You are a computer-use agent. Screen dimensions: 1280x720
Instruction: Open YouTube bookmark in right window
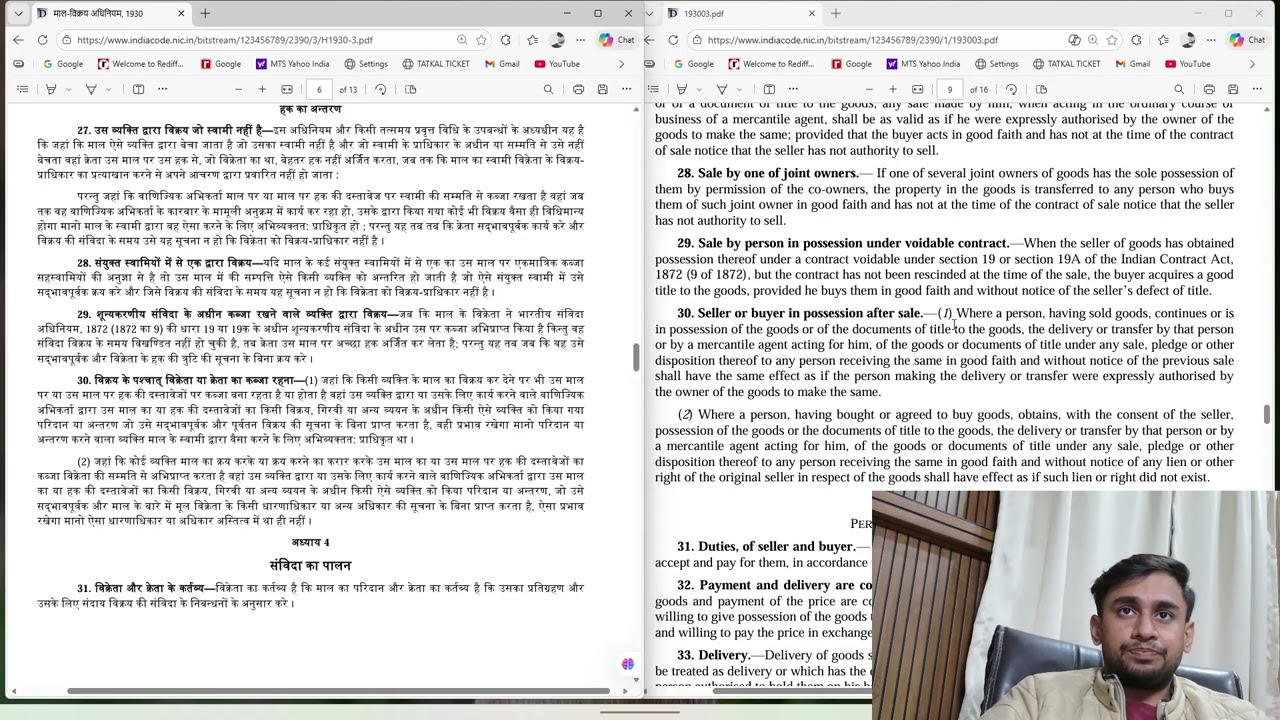(x=1188, y=64)
